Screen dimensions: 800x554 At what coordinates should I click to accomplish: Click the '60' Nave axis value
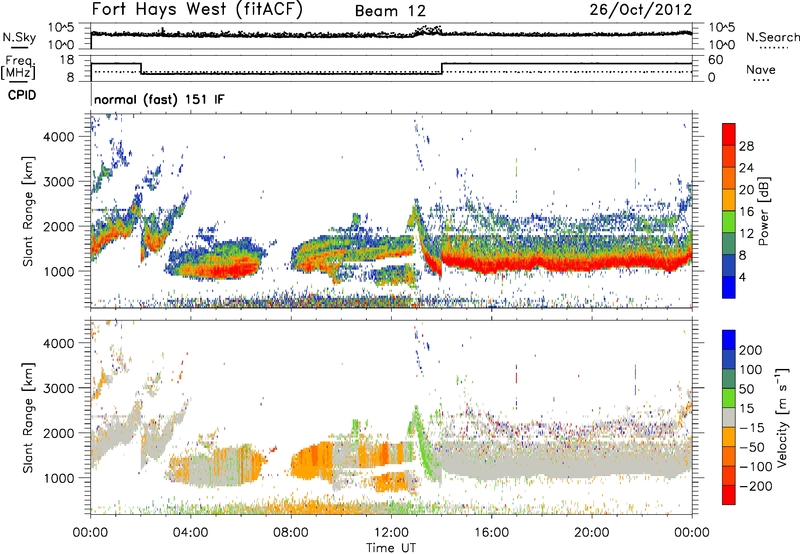(716, 60)
